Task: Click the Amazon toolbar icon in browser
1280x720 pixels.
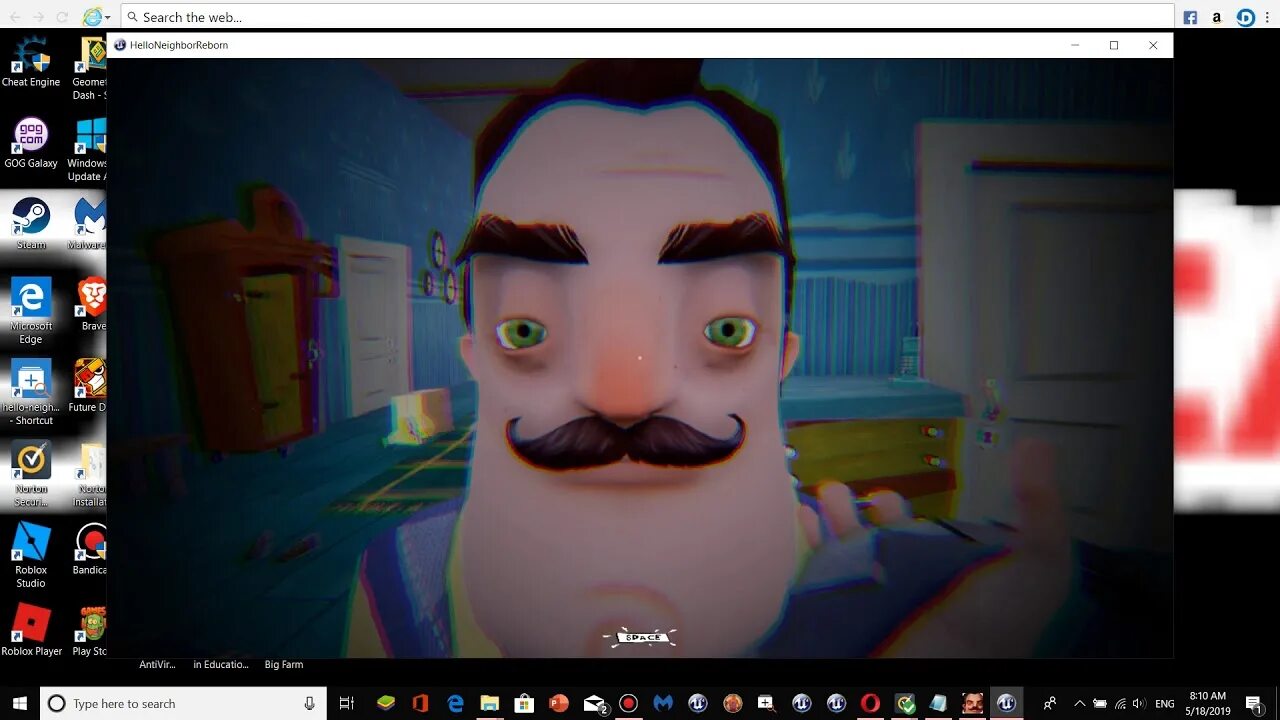Action: click(1217, 17)
